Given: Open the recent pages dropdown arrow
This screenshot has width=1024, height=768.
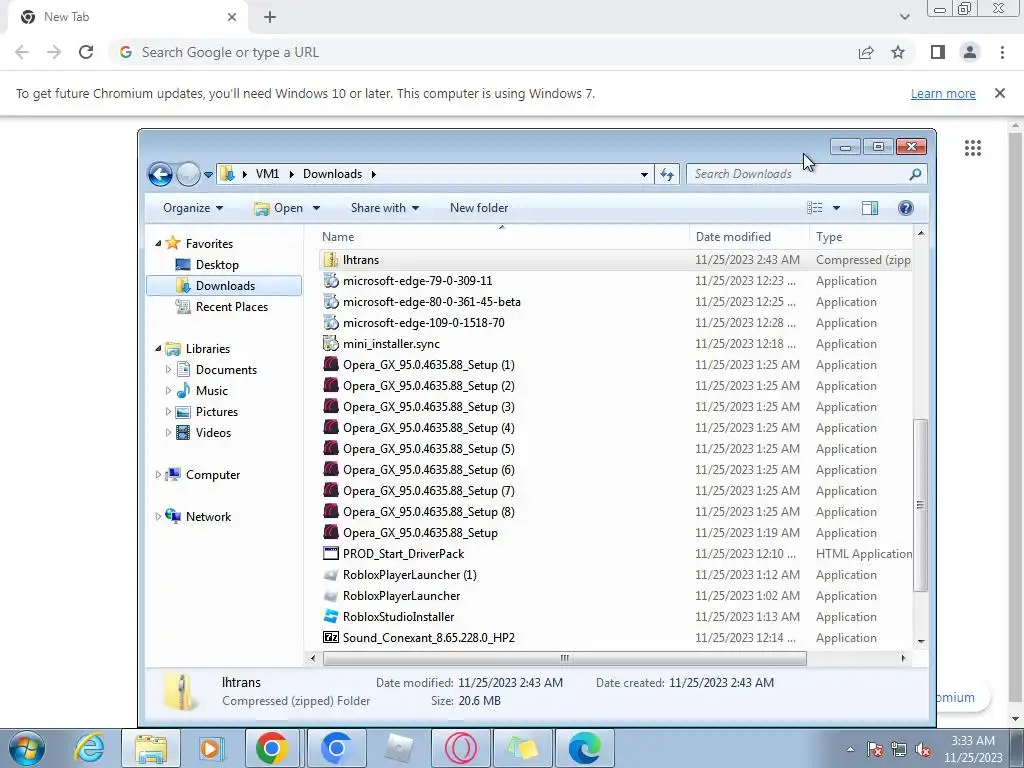Looking at the screenshot, I should [208, 174].
